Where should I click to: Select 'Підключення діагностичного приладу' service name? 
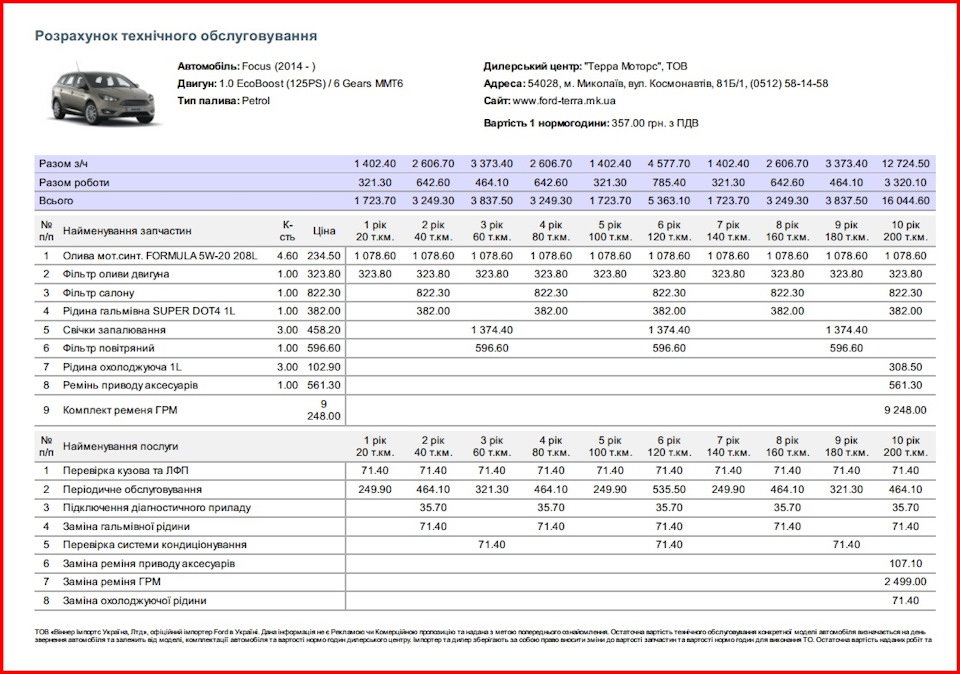tap(157, 507)
